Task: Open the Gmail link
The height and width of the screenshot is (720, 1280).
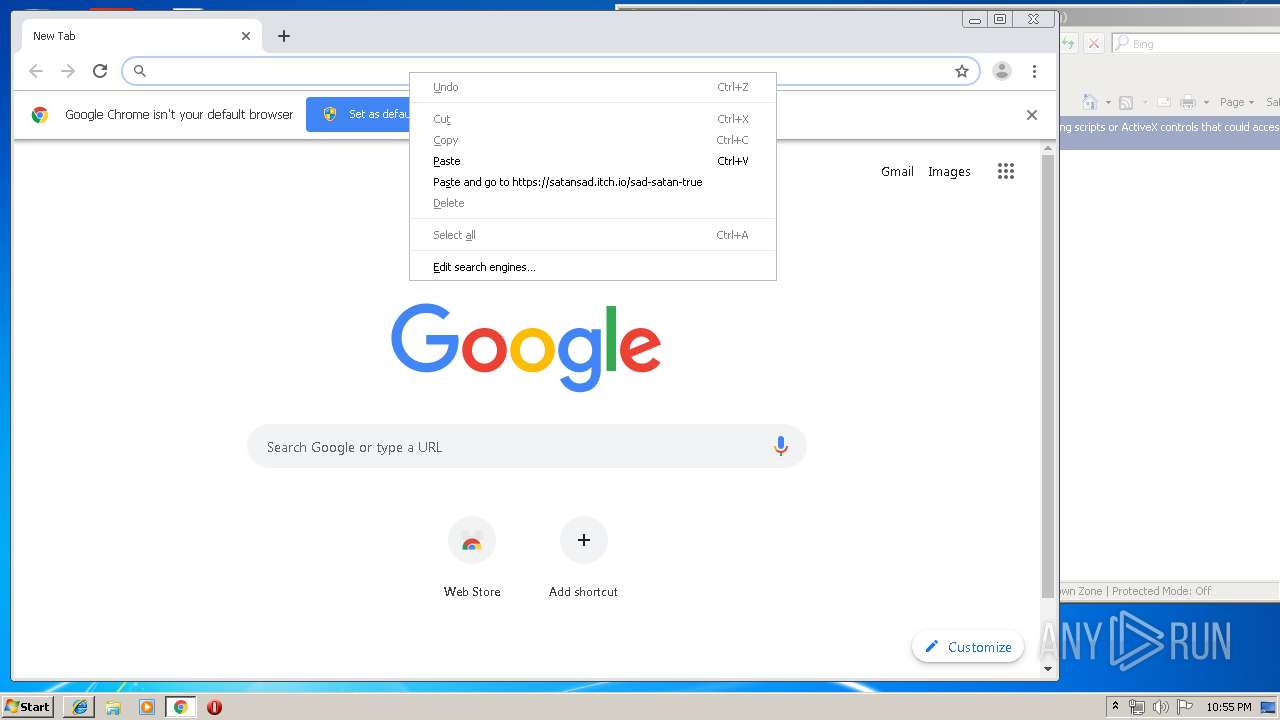Action: 897,171
